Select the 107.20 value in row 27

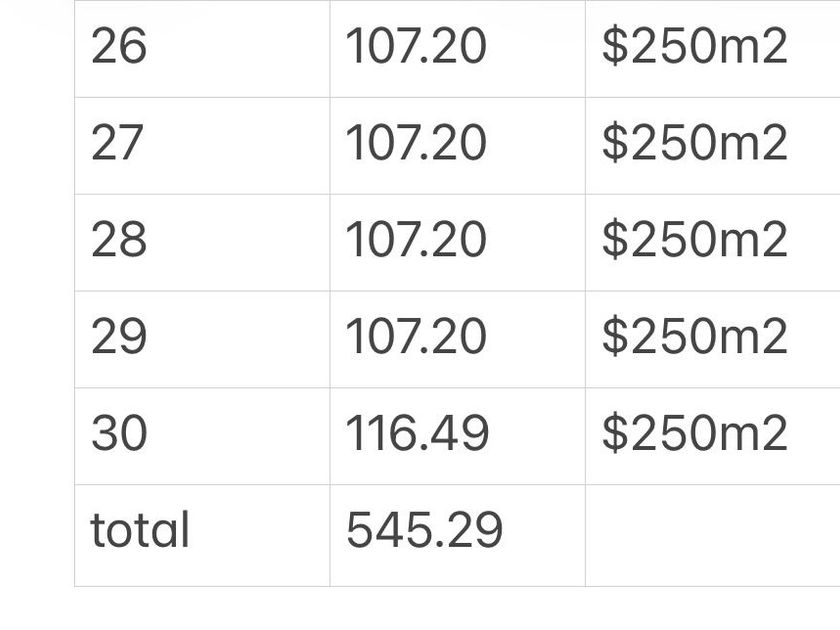coord(416,143)
